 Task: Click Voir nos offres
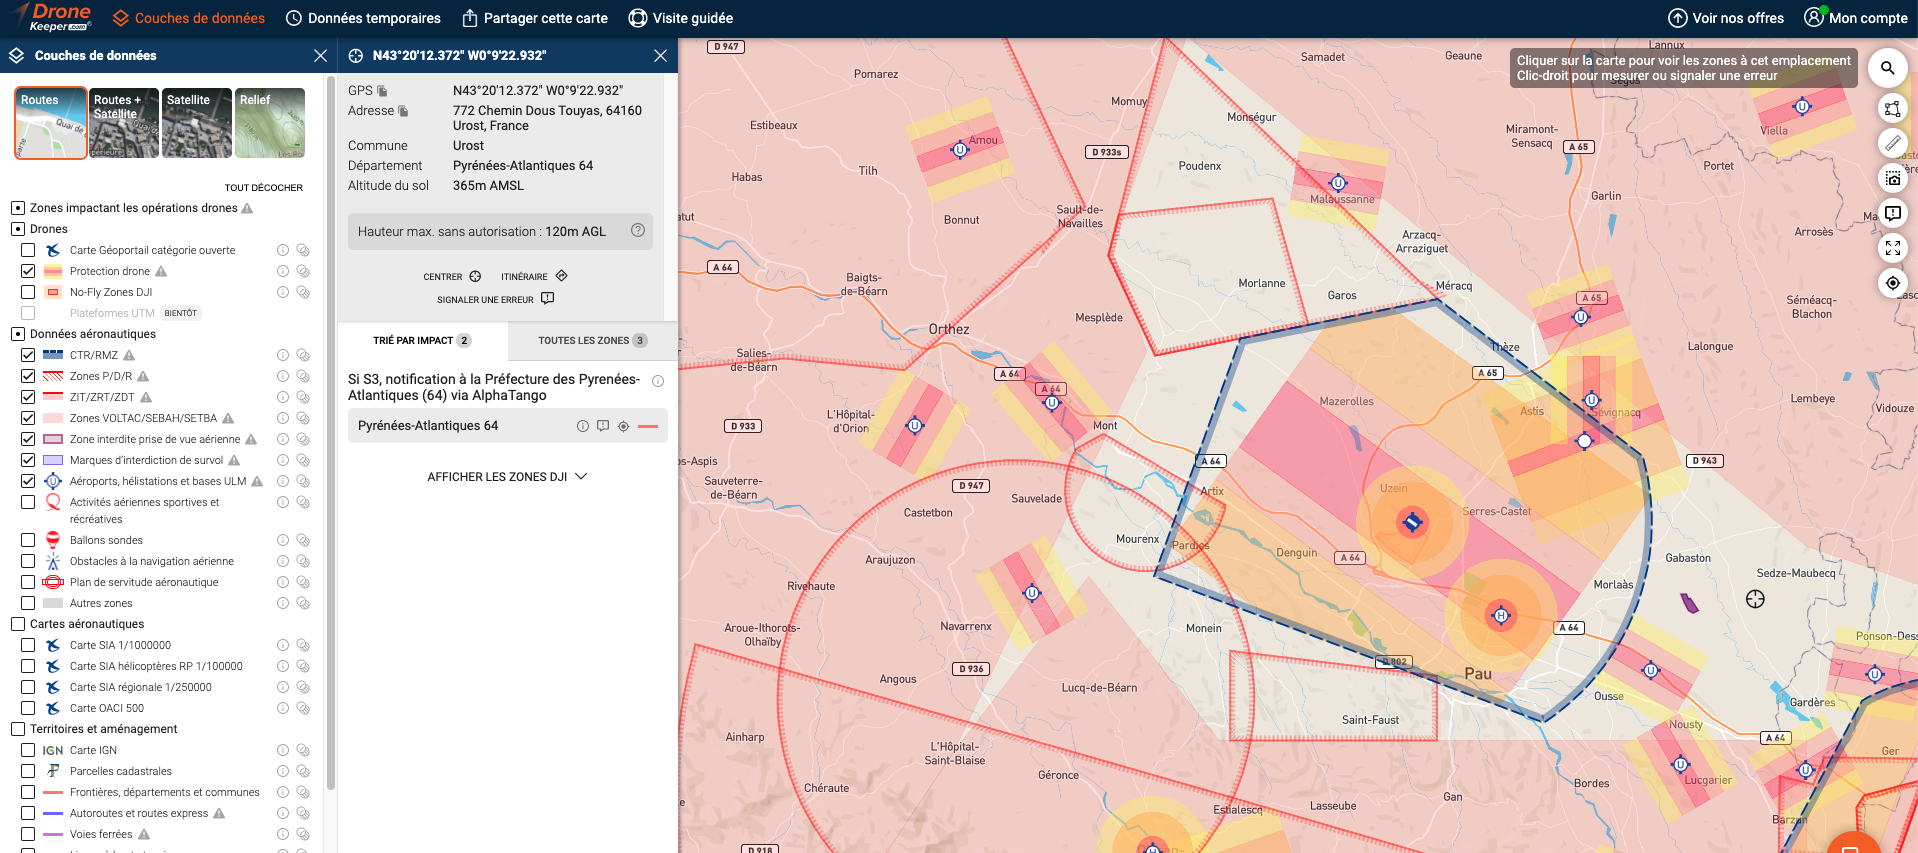point(1726,18)
